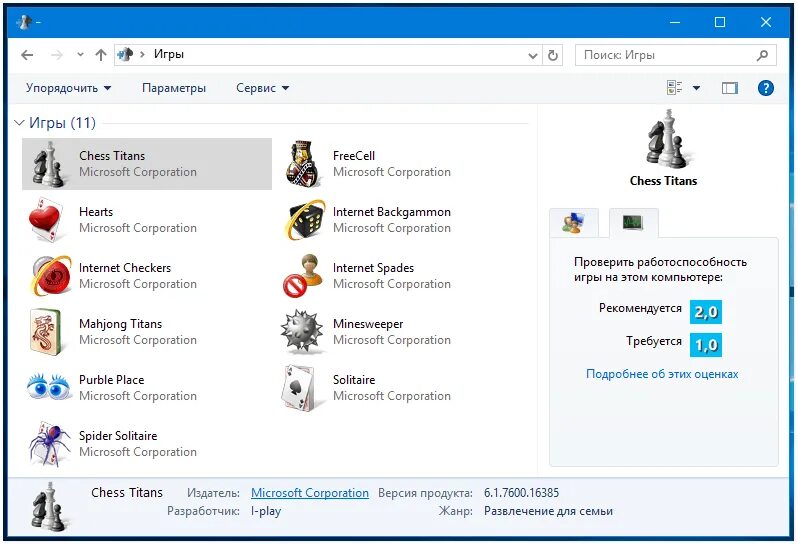Go up one folder level

[101, 55]
